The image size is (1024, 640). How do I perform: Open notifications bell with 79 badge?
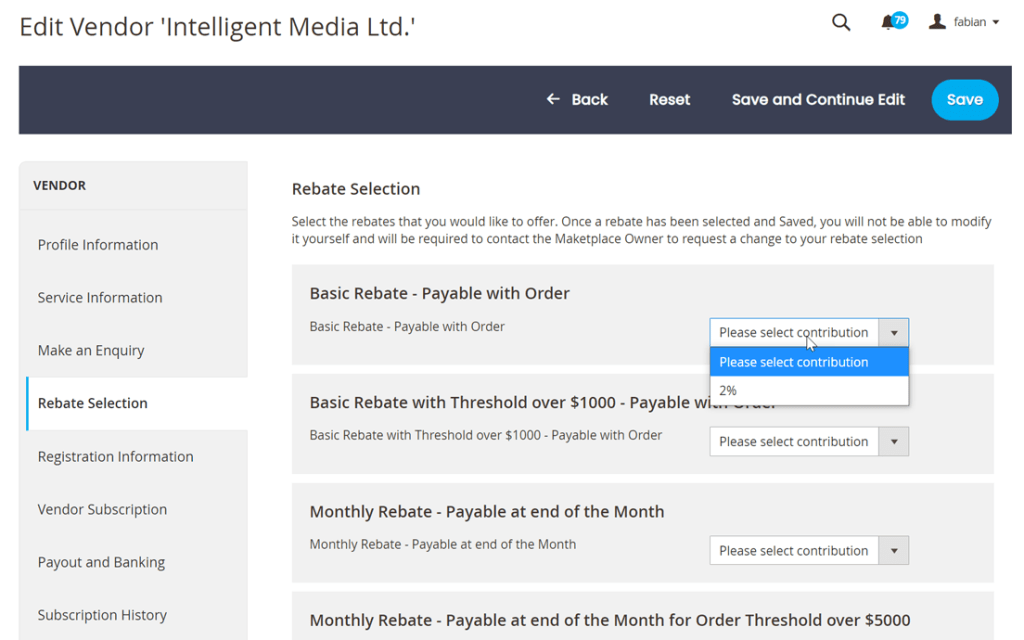[x=893, y=22]
